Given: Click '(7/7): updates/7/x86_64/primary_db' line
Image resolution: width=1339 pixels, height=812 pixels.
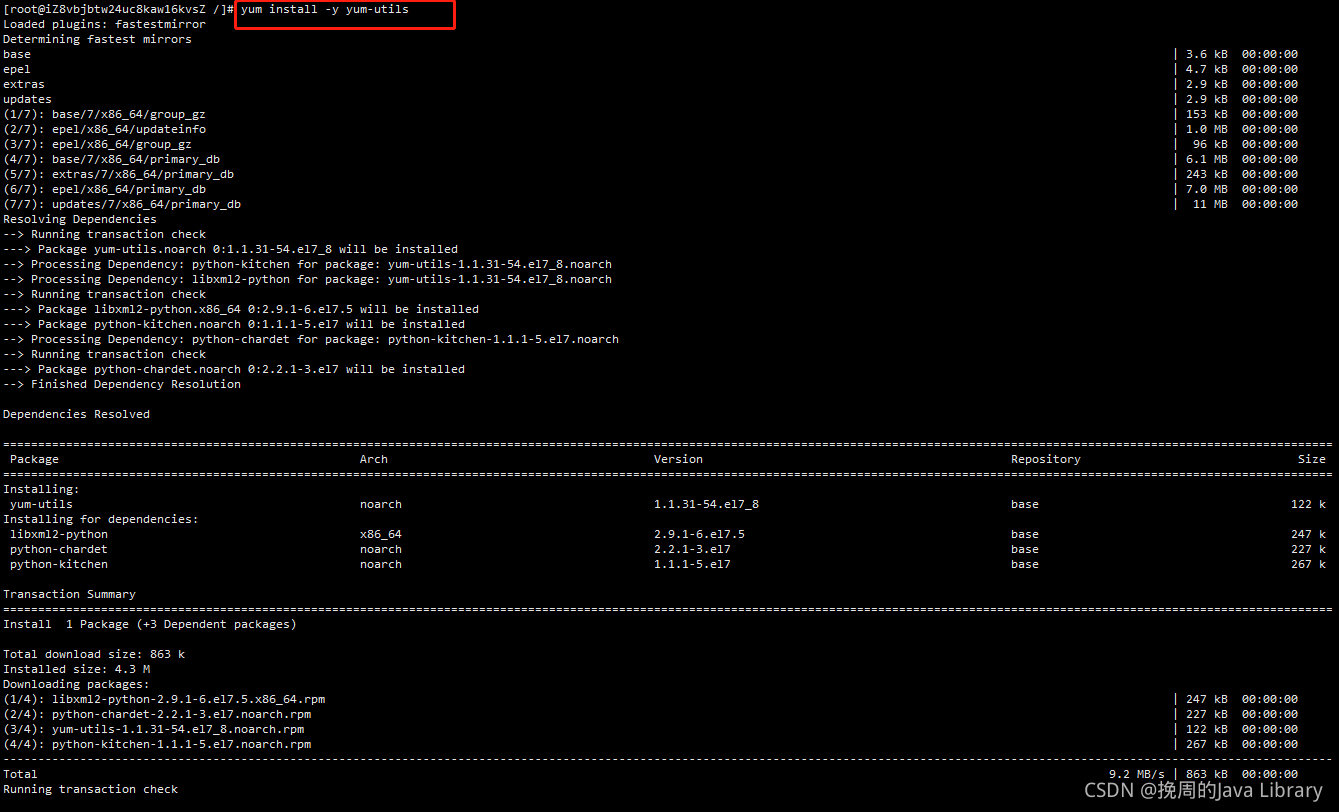Looking at the screenshot, I should tap(122, 204).
